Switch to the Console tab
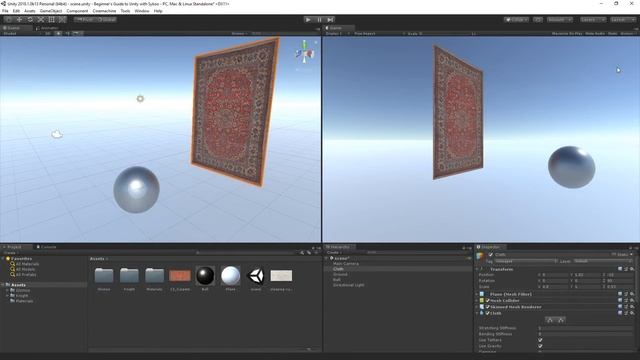This screenshot has width=640, height=360. tap(46, 247)
